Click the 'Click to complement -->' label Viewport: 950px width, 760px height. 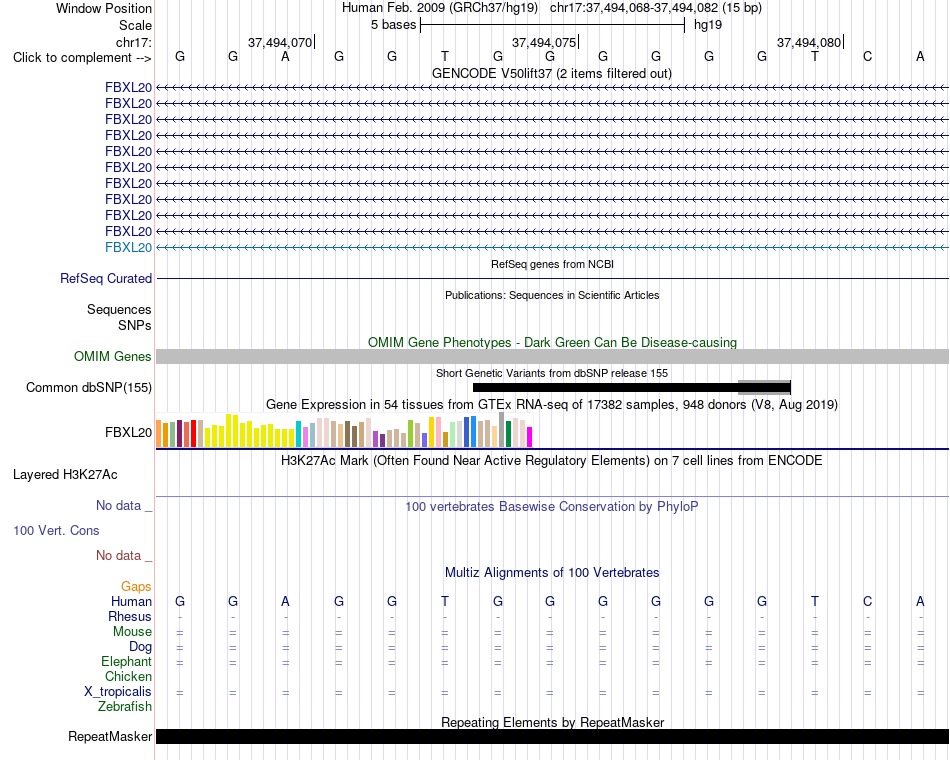coord(82,58)
